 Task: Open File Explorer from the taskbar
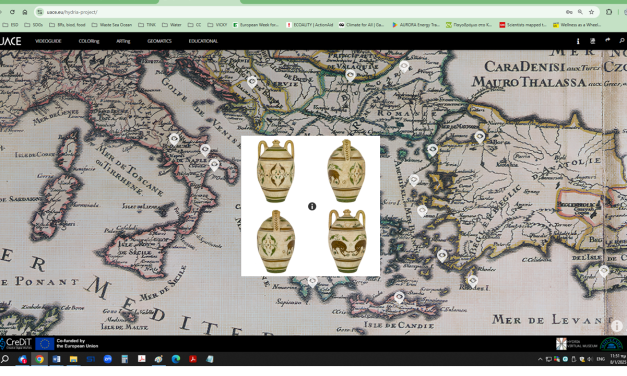tap(73, 359)
